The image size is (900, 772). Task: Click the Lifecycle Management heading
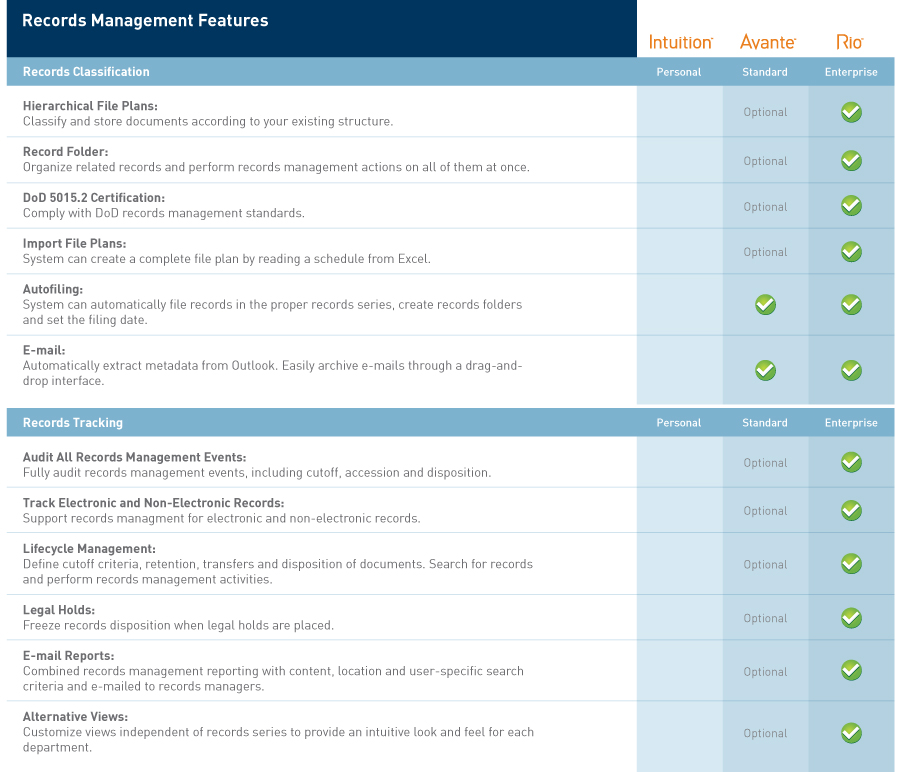coord(89,549)
